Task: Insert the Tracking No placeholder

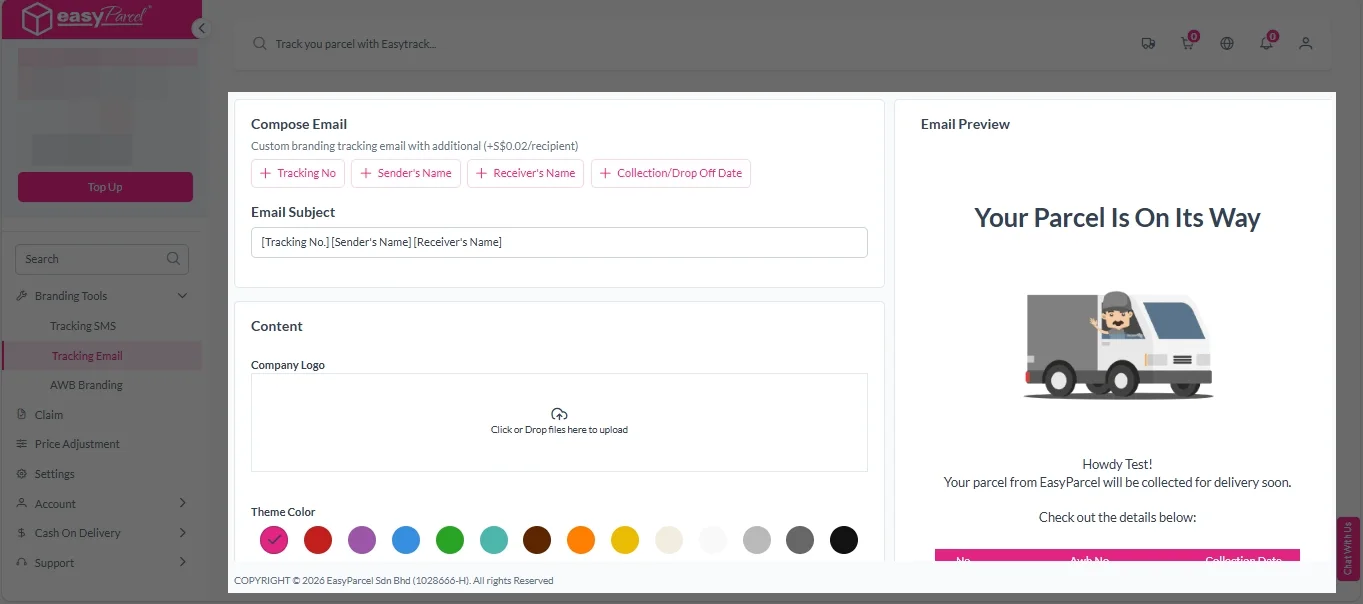Action: (x=298, y=173)
